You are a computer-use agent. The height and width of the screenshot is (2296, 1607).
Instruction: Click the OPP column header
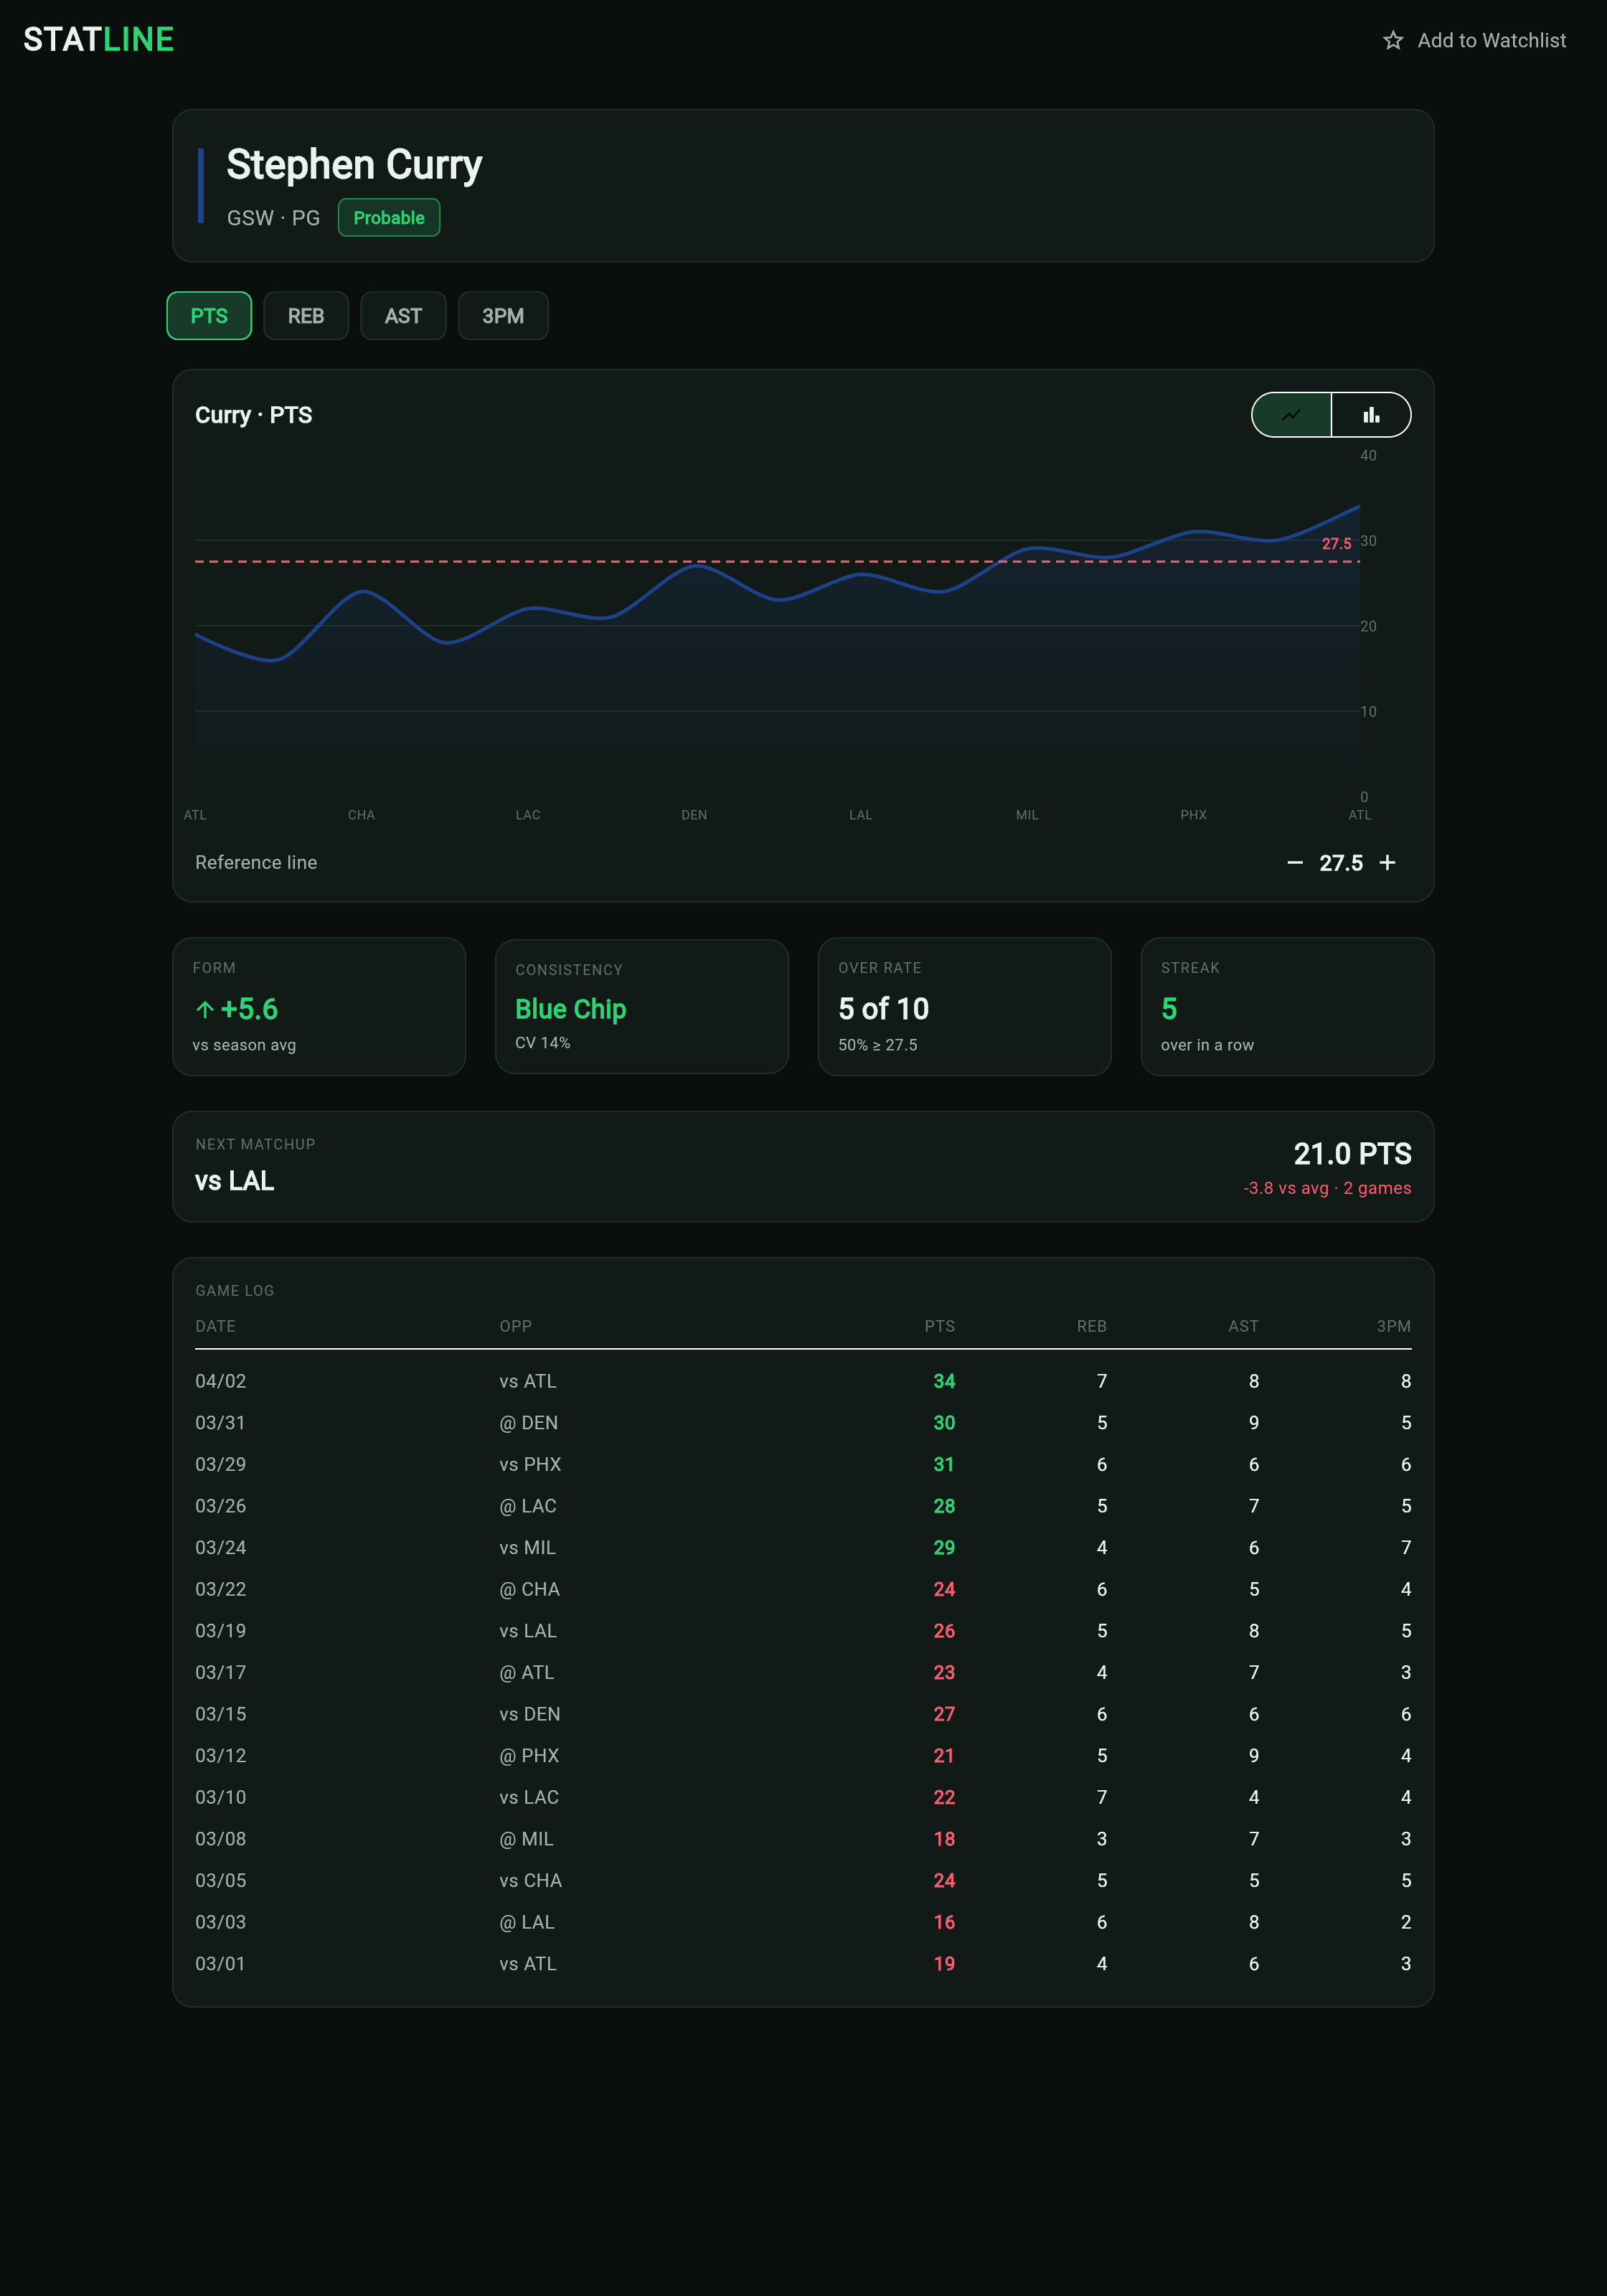click(516, 1326)
